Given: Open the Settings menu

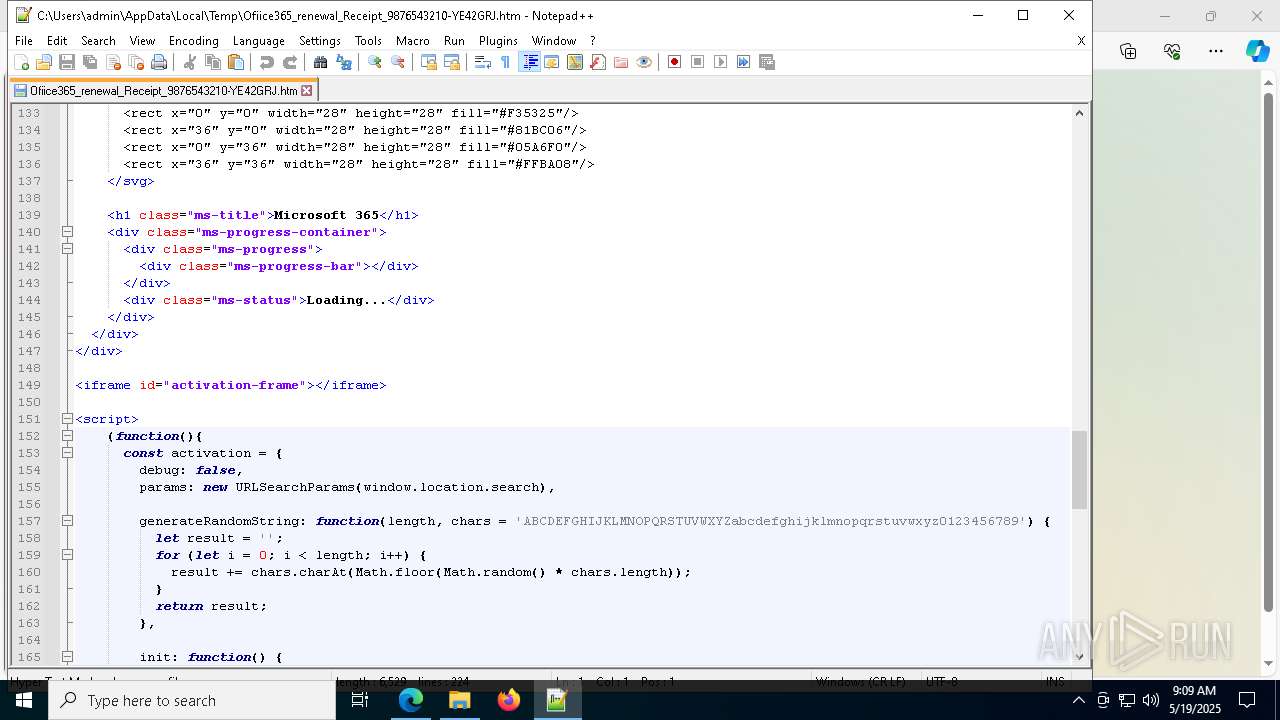Looking at the screenshot, I should pyautogui.click(x=320, y=41).
